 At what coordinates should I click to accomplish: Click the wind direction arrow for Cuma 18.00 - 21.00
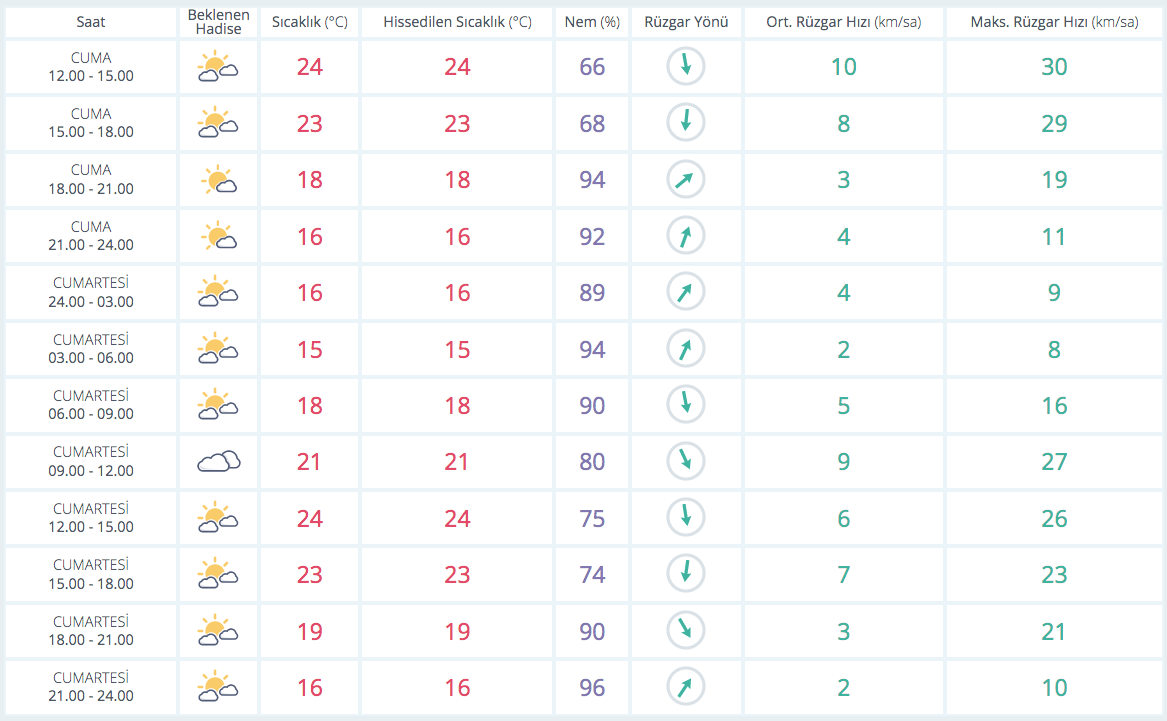(686, 180)
